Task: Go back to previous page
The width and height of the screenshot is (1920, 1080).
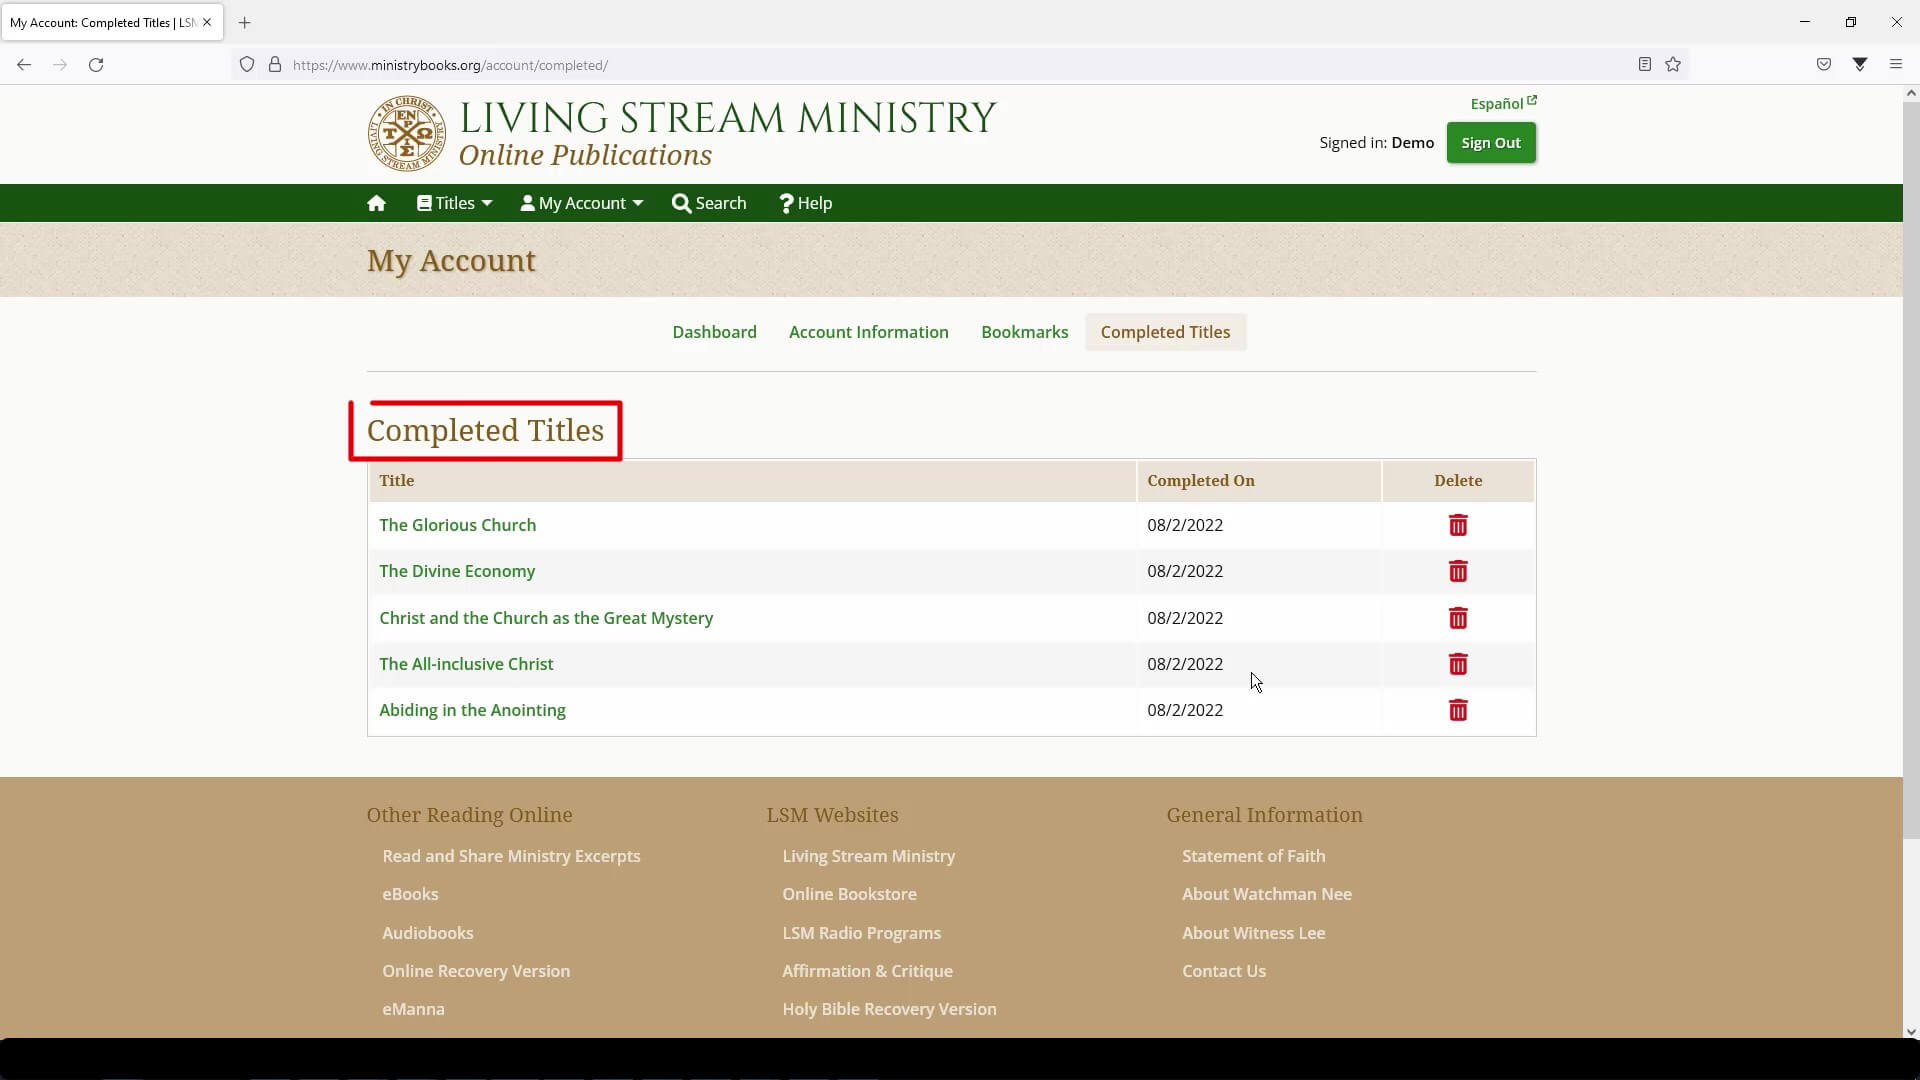Action: [x=24, y=65]
